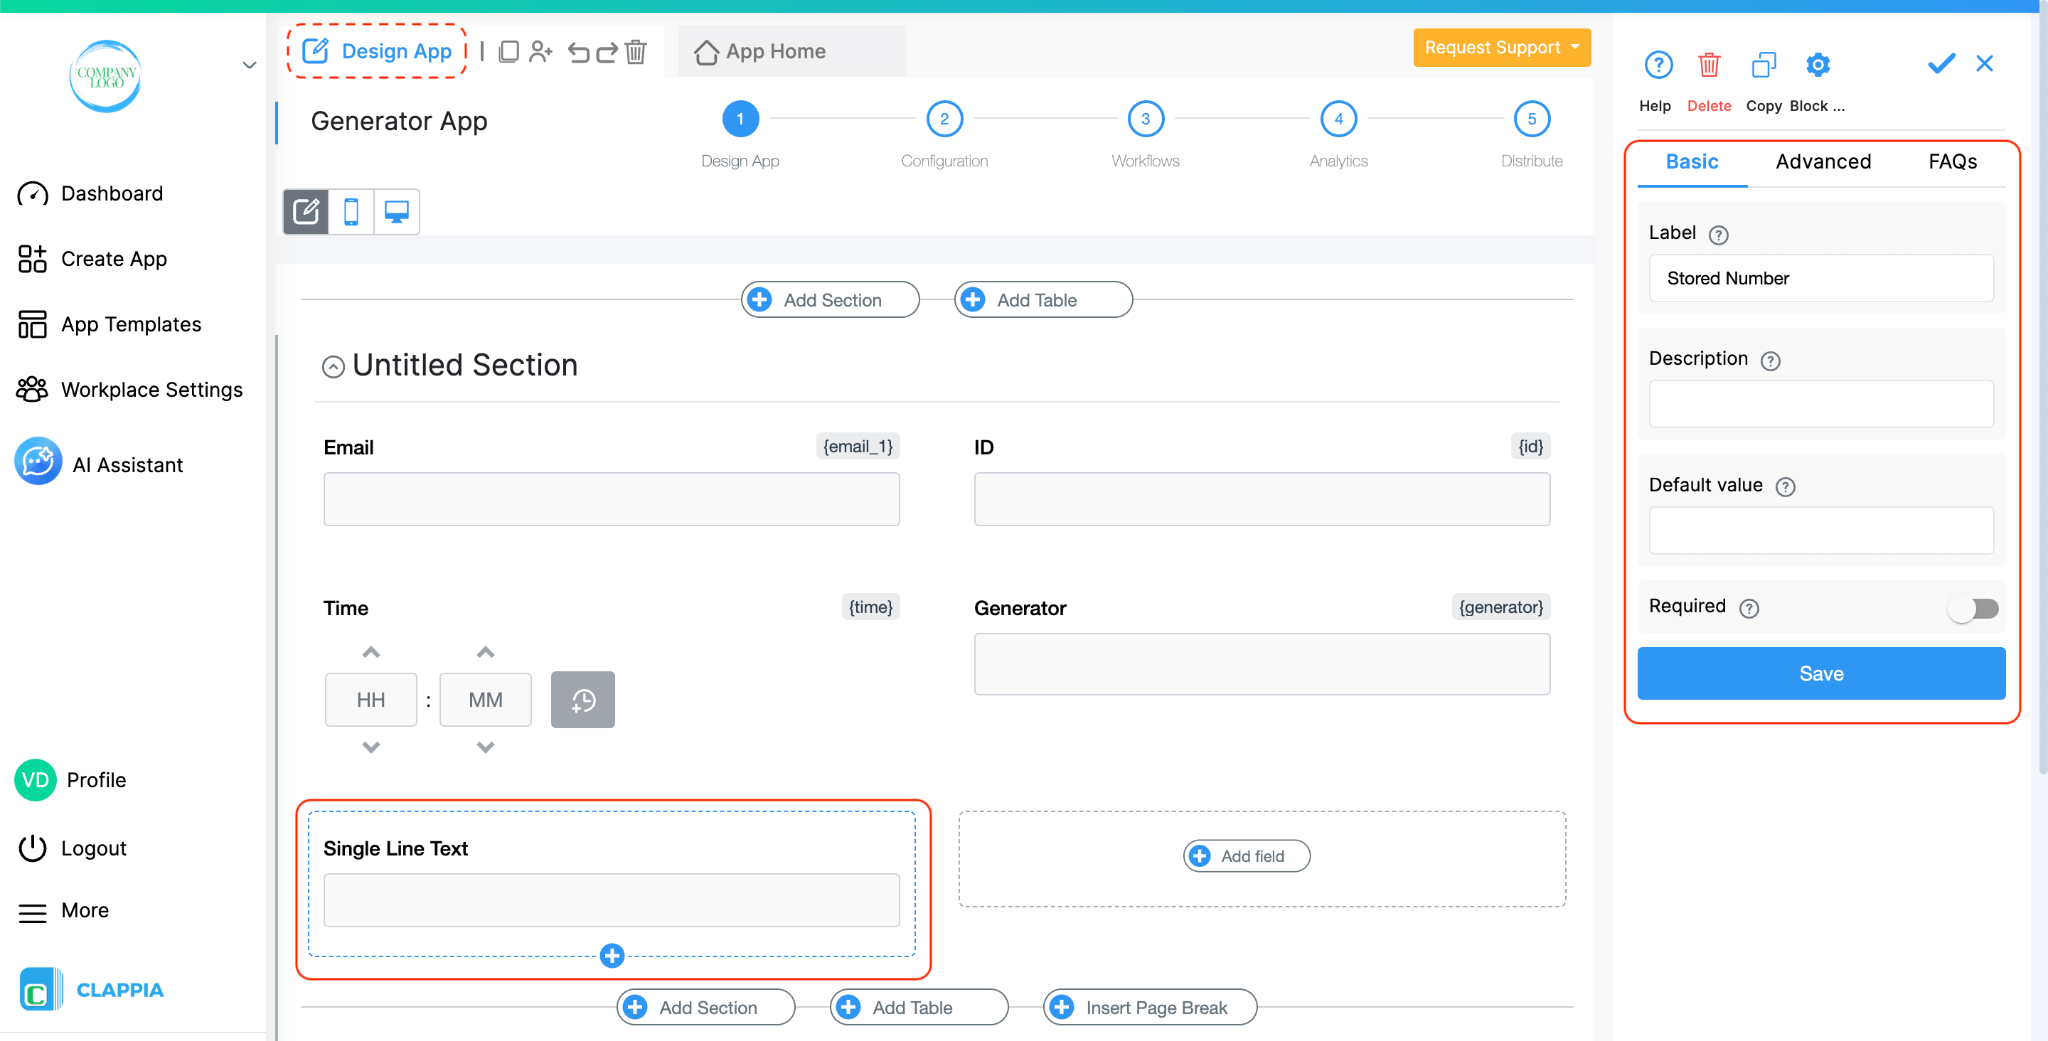
Task: Confirm changes with the checkmark icon
Action: click(x=1941, y=64)
